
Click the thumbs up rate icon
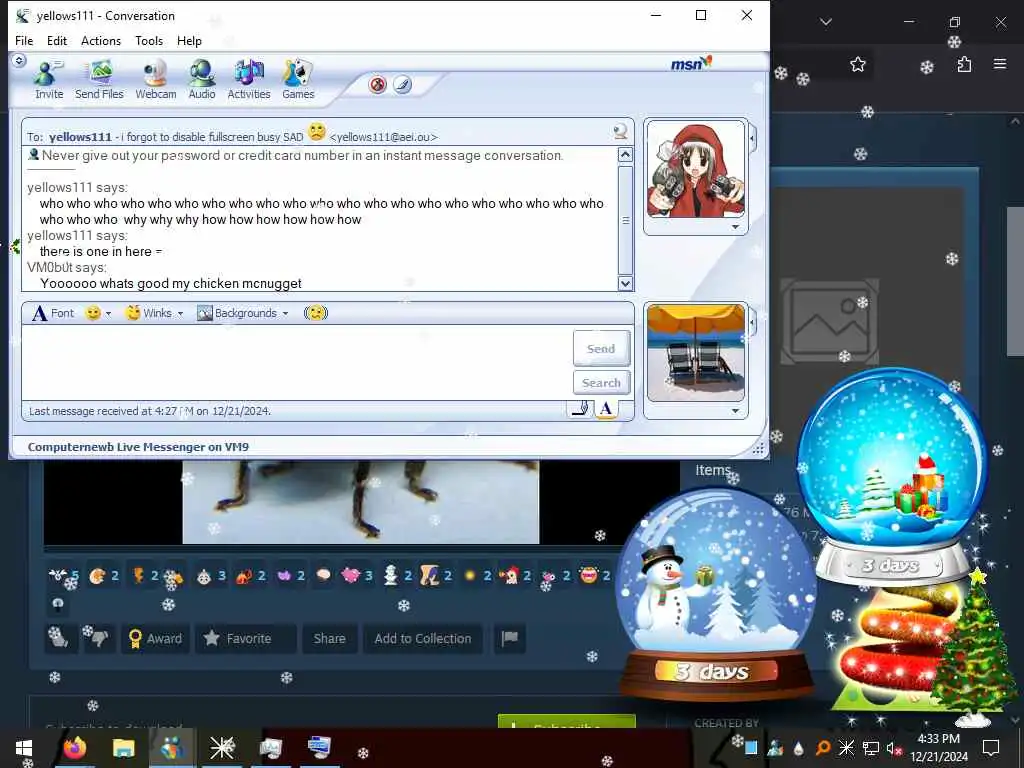[x=59, y=637]
